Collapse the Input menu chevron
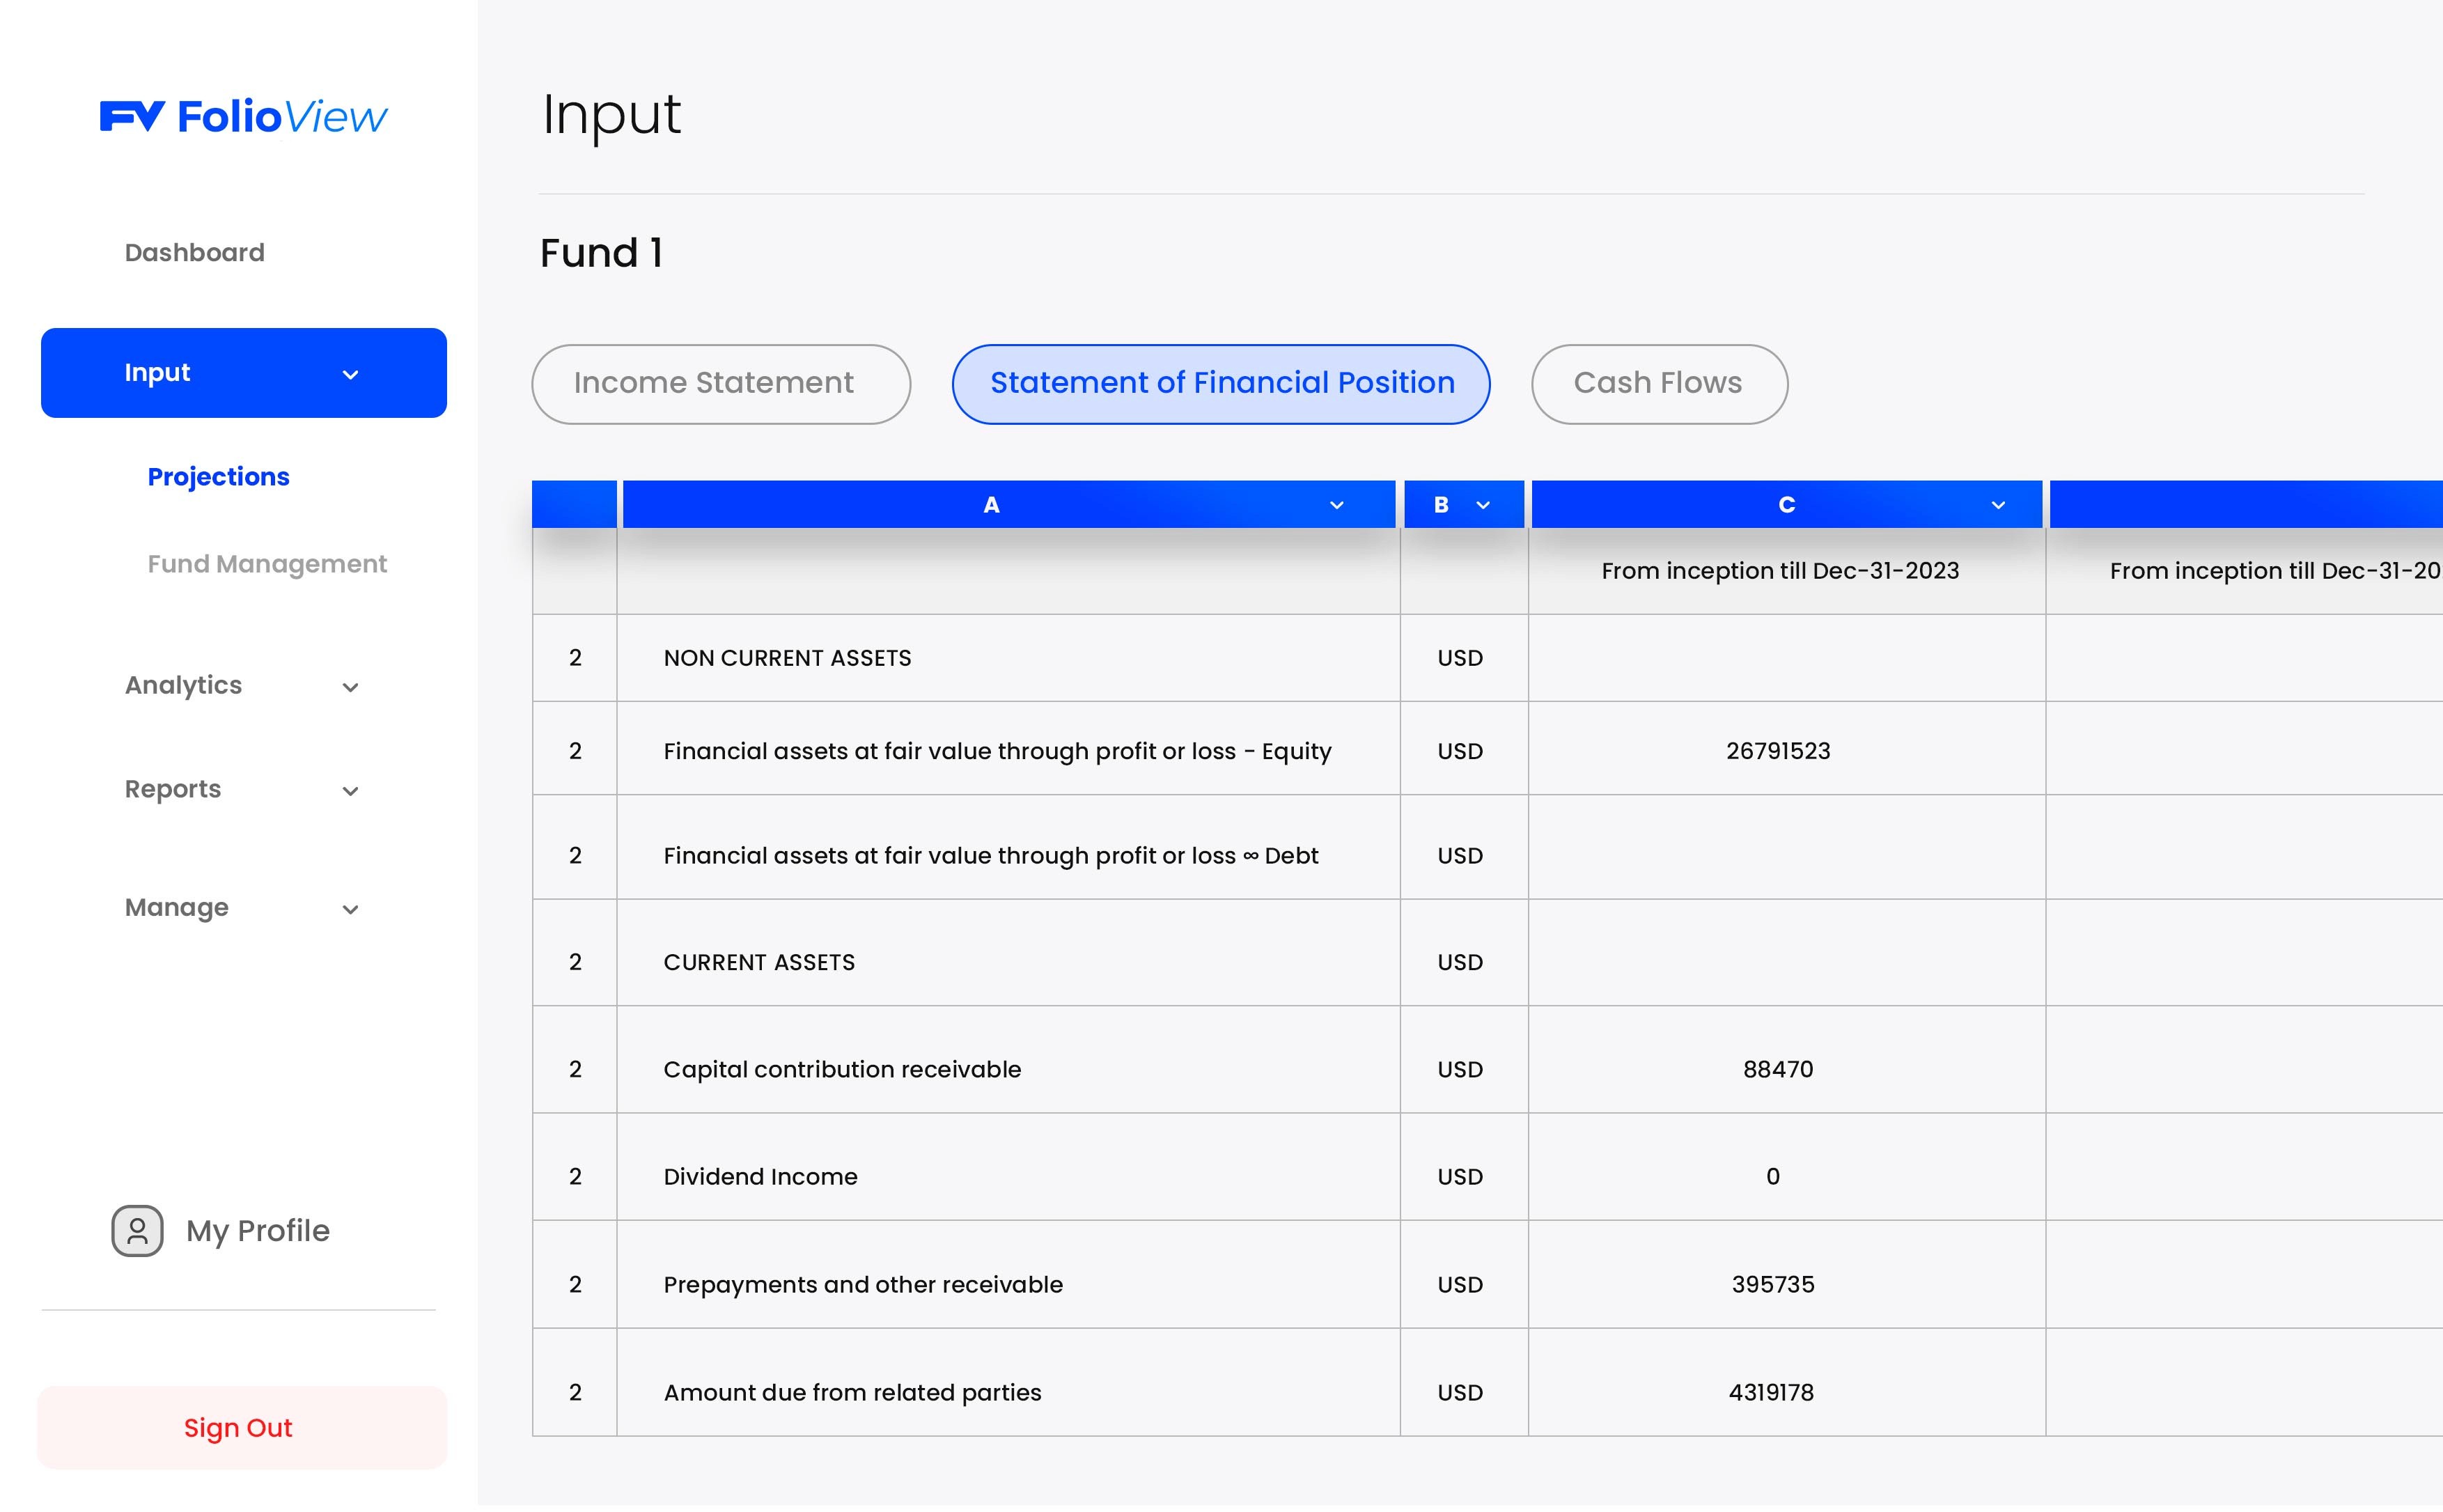Screen dimensions: 2443x1512 coord(350,374)
